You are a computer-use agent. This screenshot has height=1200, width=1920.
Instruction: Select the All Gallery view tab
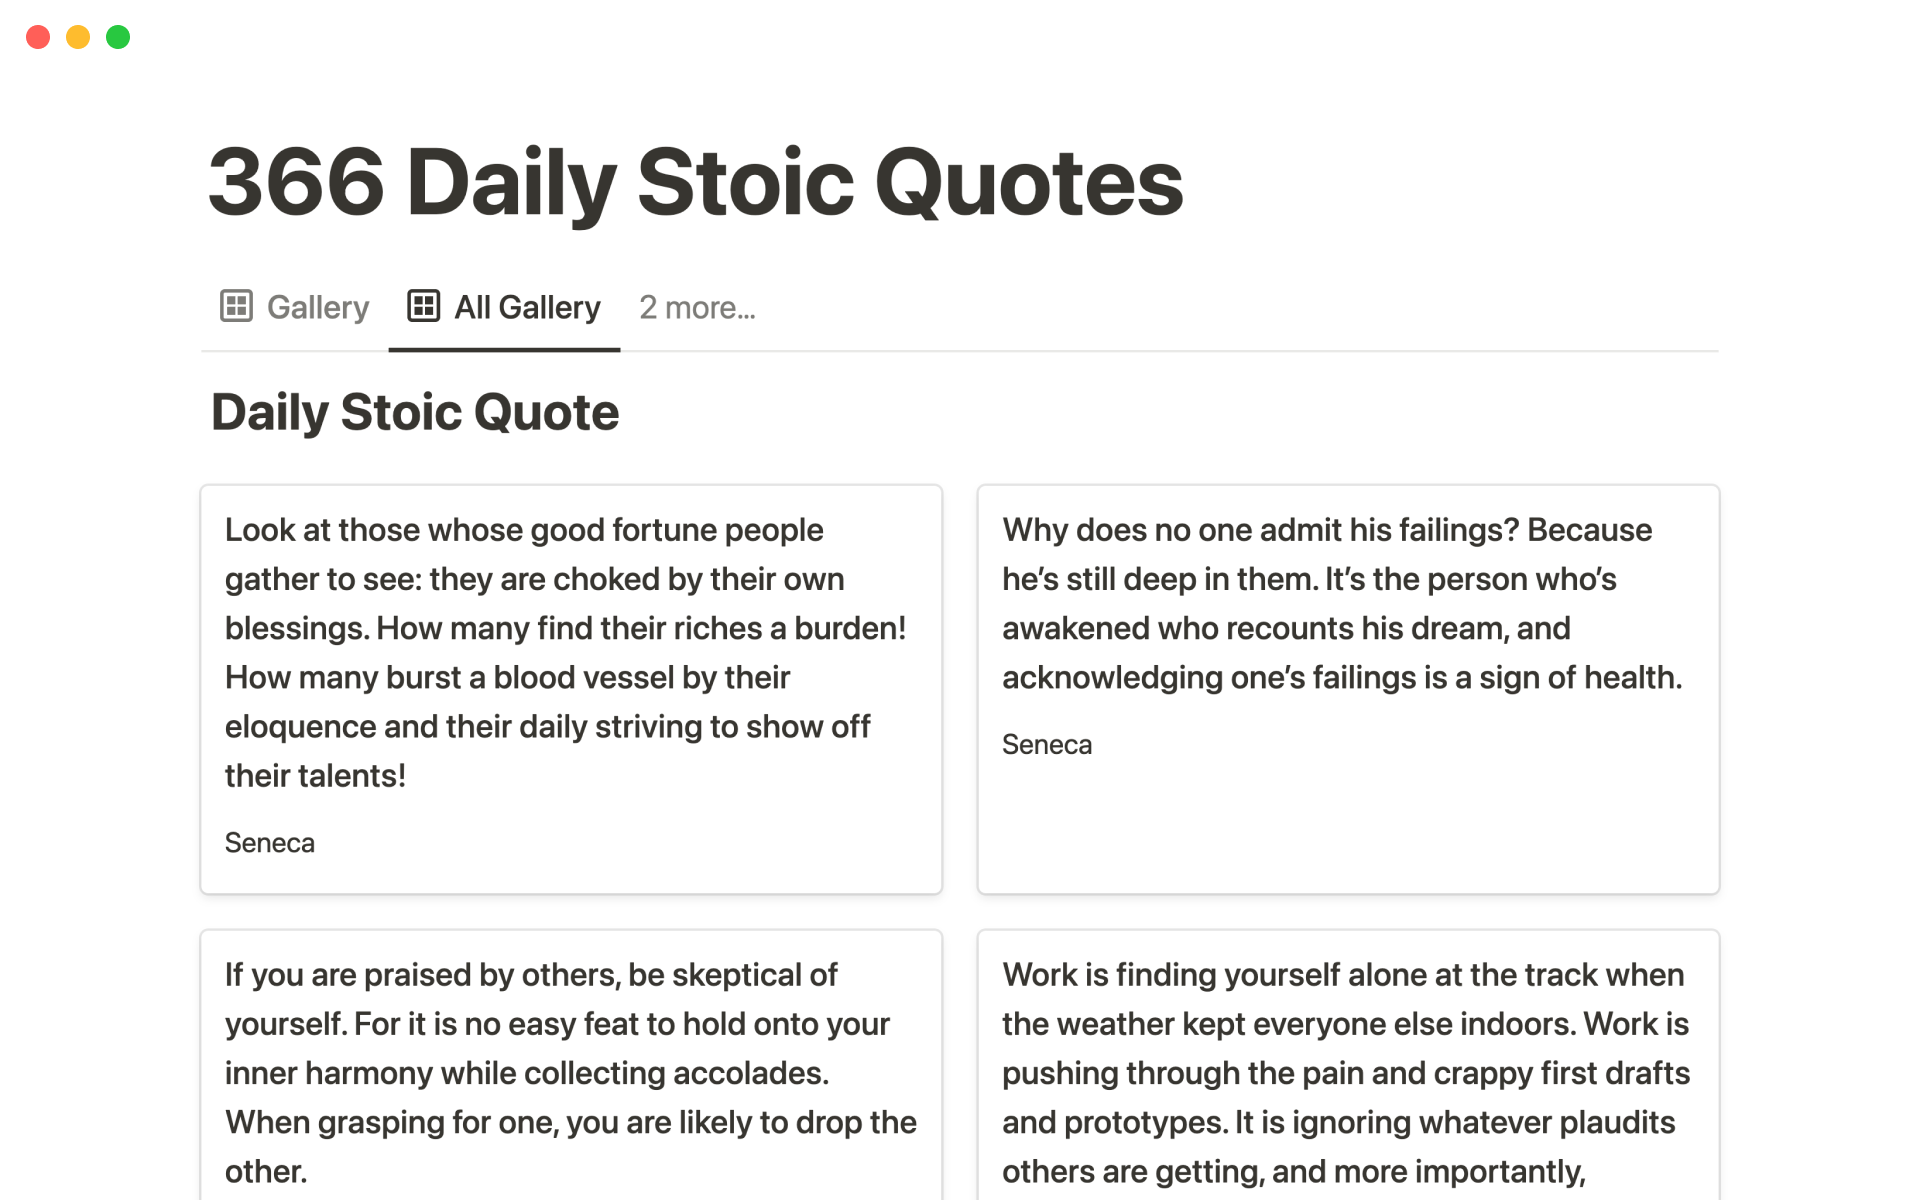[527, 307]
